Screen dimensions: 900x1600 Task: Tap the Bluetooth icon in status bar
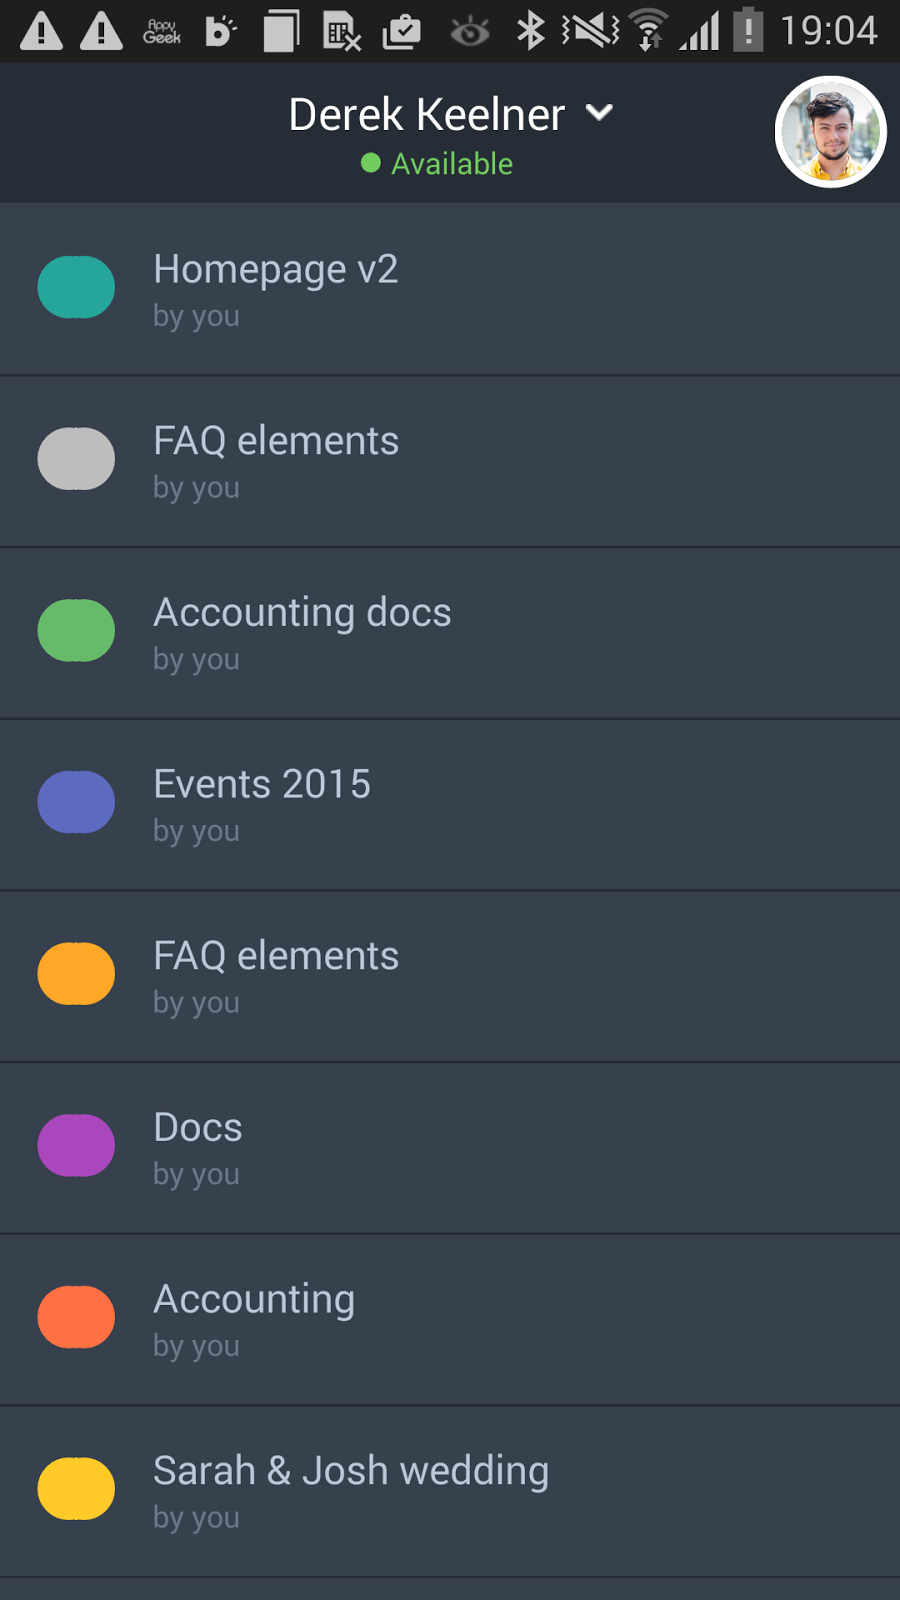pyautogui.click(x=530, y=30)
